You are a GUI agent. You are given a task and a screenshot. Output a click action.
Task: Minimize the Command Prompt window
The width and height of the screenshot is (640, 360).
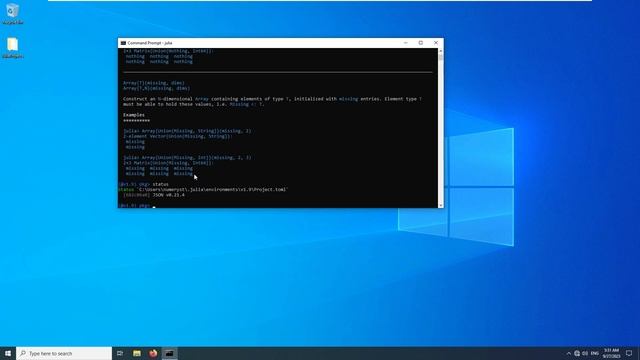tap(406, 42)
